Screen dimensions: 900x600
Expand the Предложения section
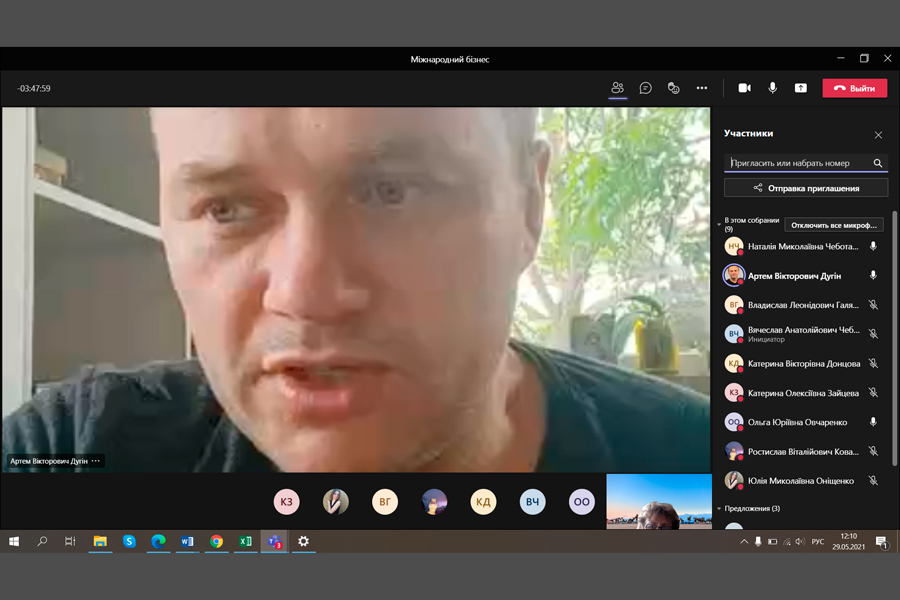click(719, 509)
